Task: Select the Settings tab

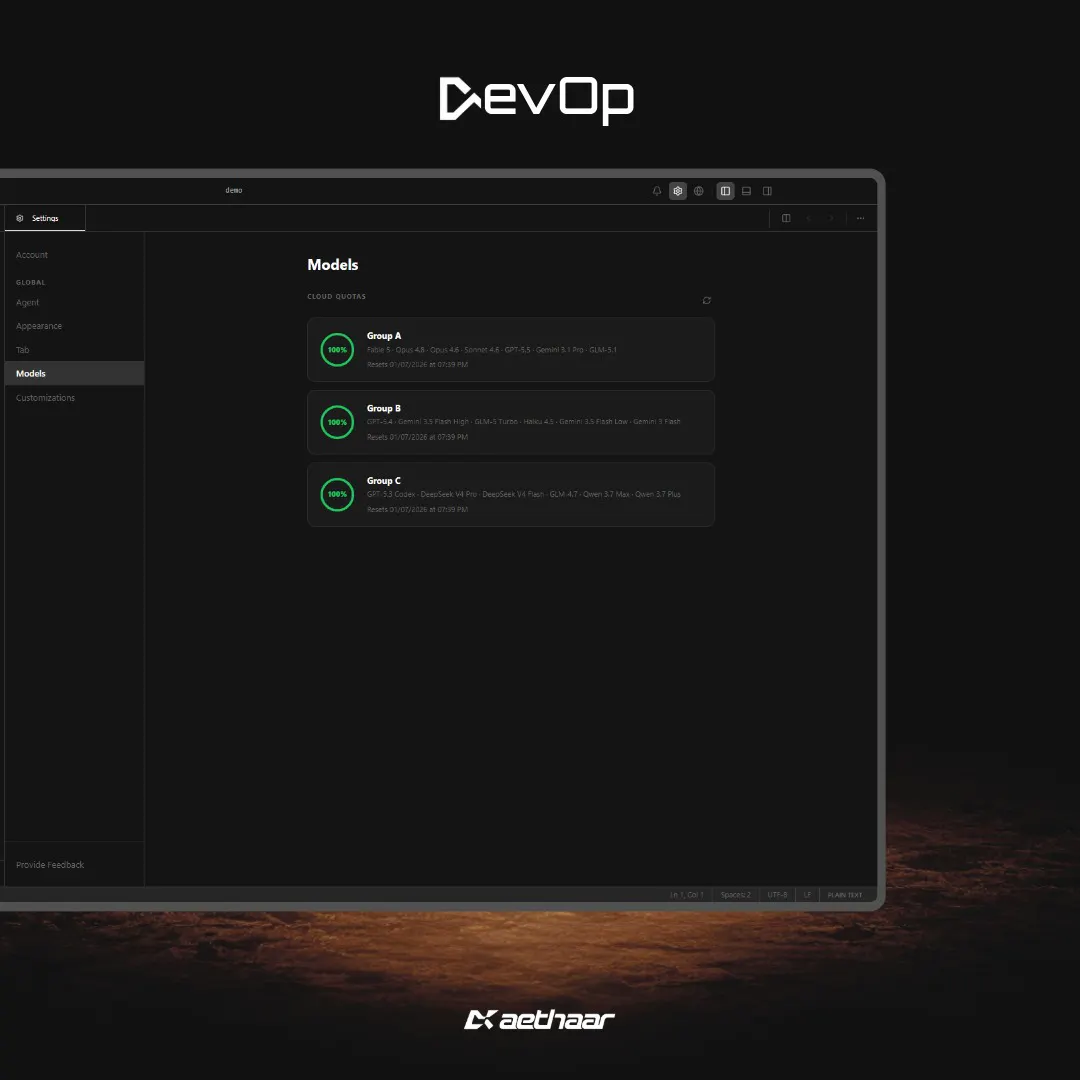Action: click(45, 218)
